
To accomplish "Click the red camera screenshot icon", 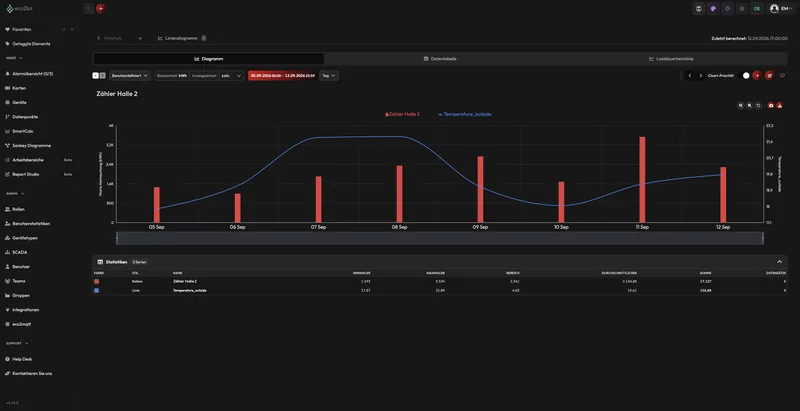I will tap(771, 106).
